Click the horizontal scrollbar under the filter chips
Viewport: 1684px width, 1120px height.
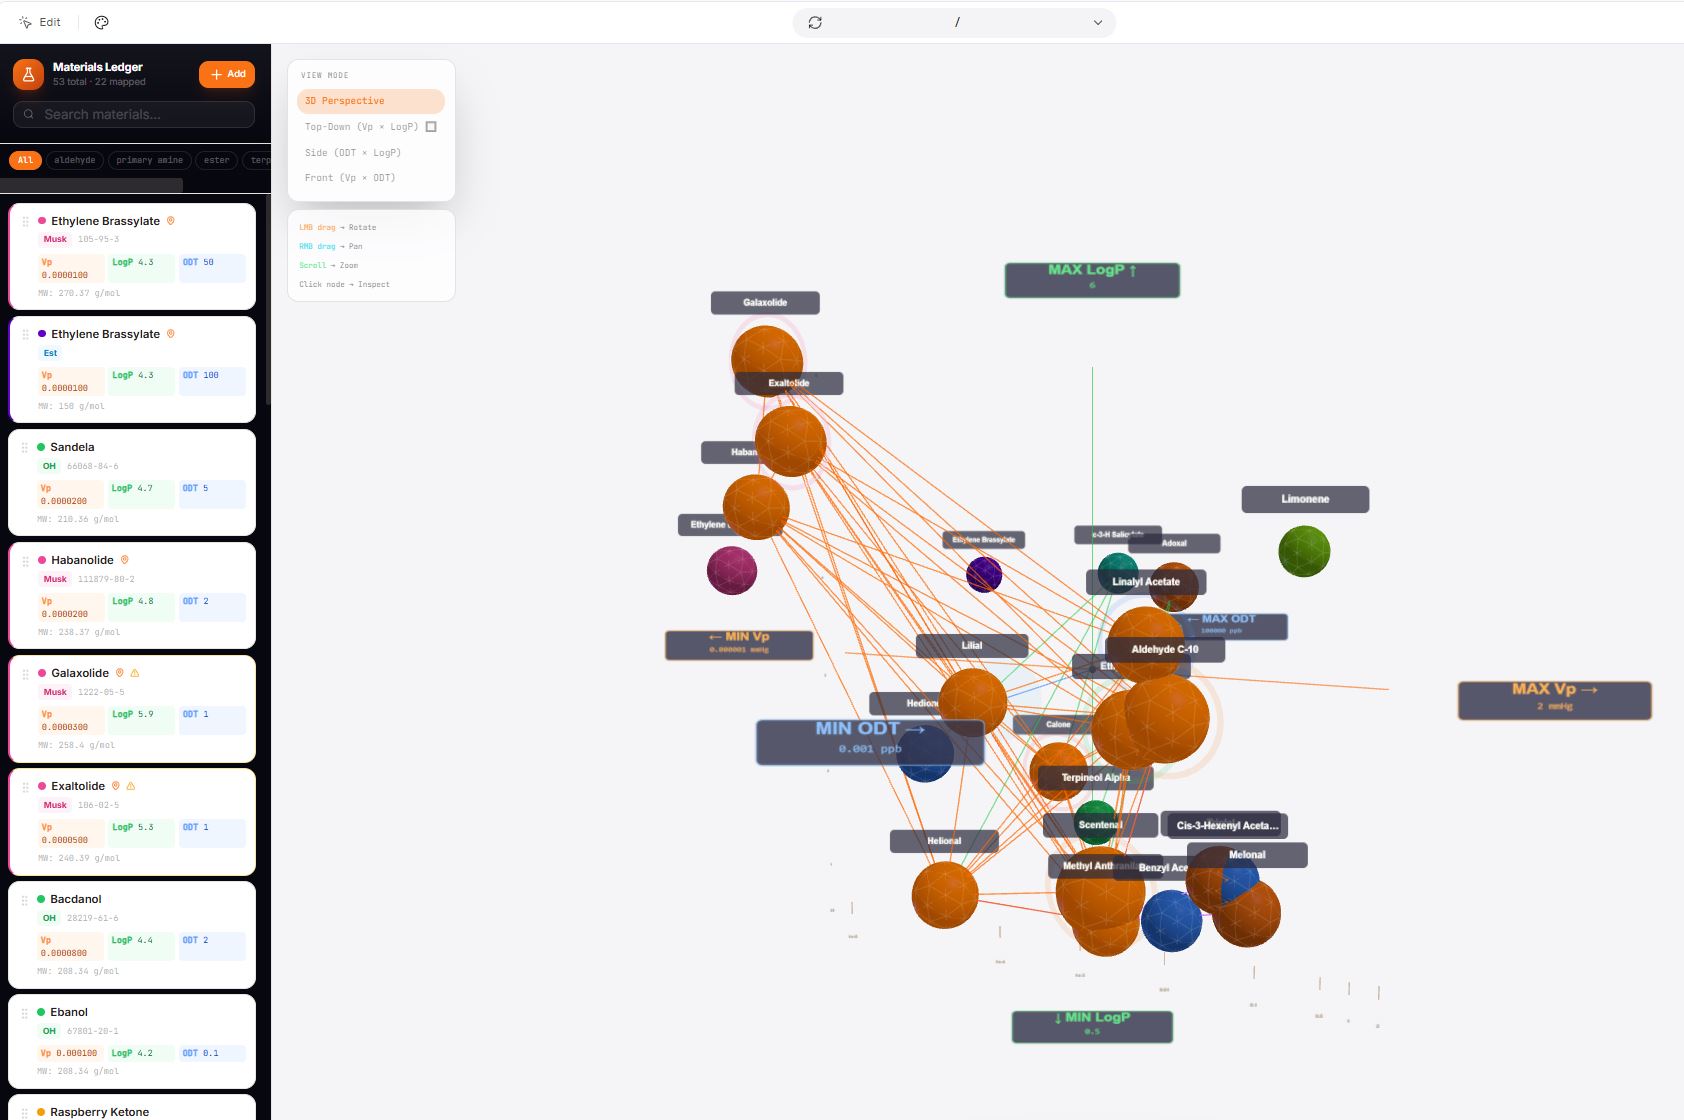coord(91,185)
